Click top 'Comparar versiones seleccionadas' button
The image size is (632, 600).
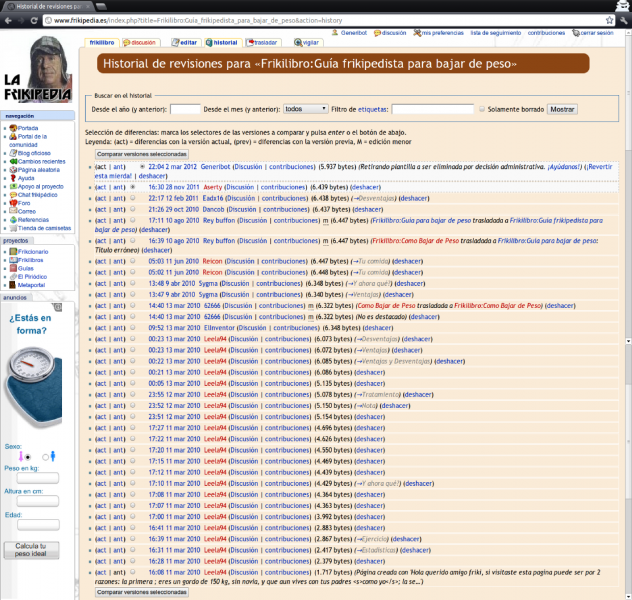[x=141, y=155]
